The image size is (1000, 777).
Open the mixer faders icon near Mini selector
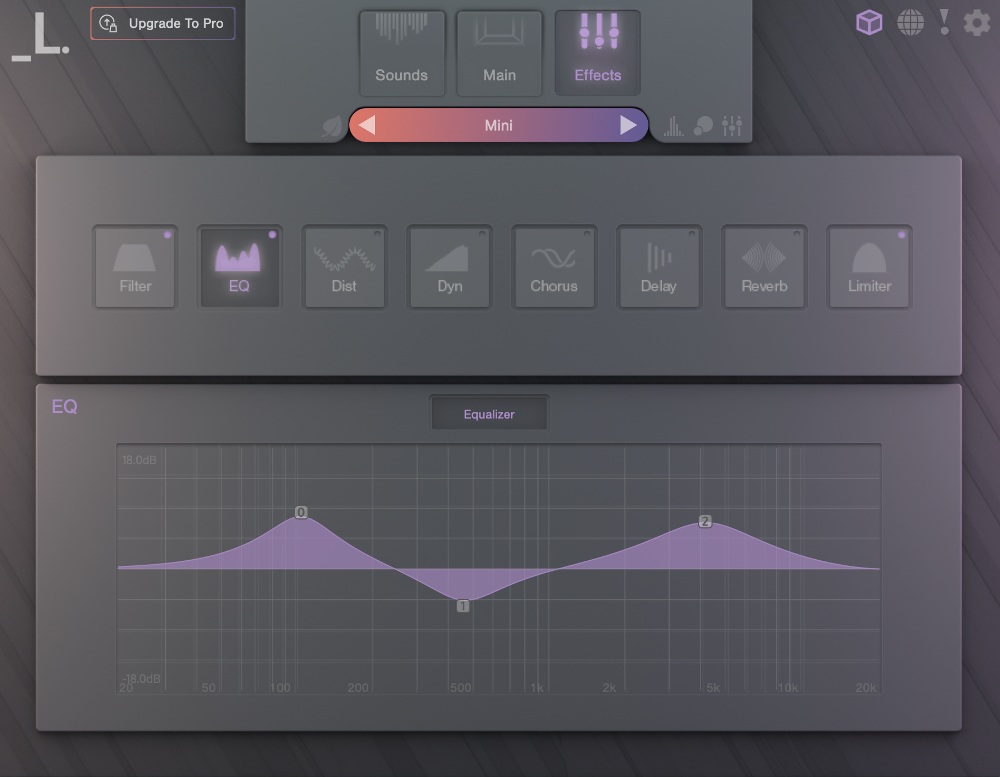tap(731, 124)
